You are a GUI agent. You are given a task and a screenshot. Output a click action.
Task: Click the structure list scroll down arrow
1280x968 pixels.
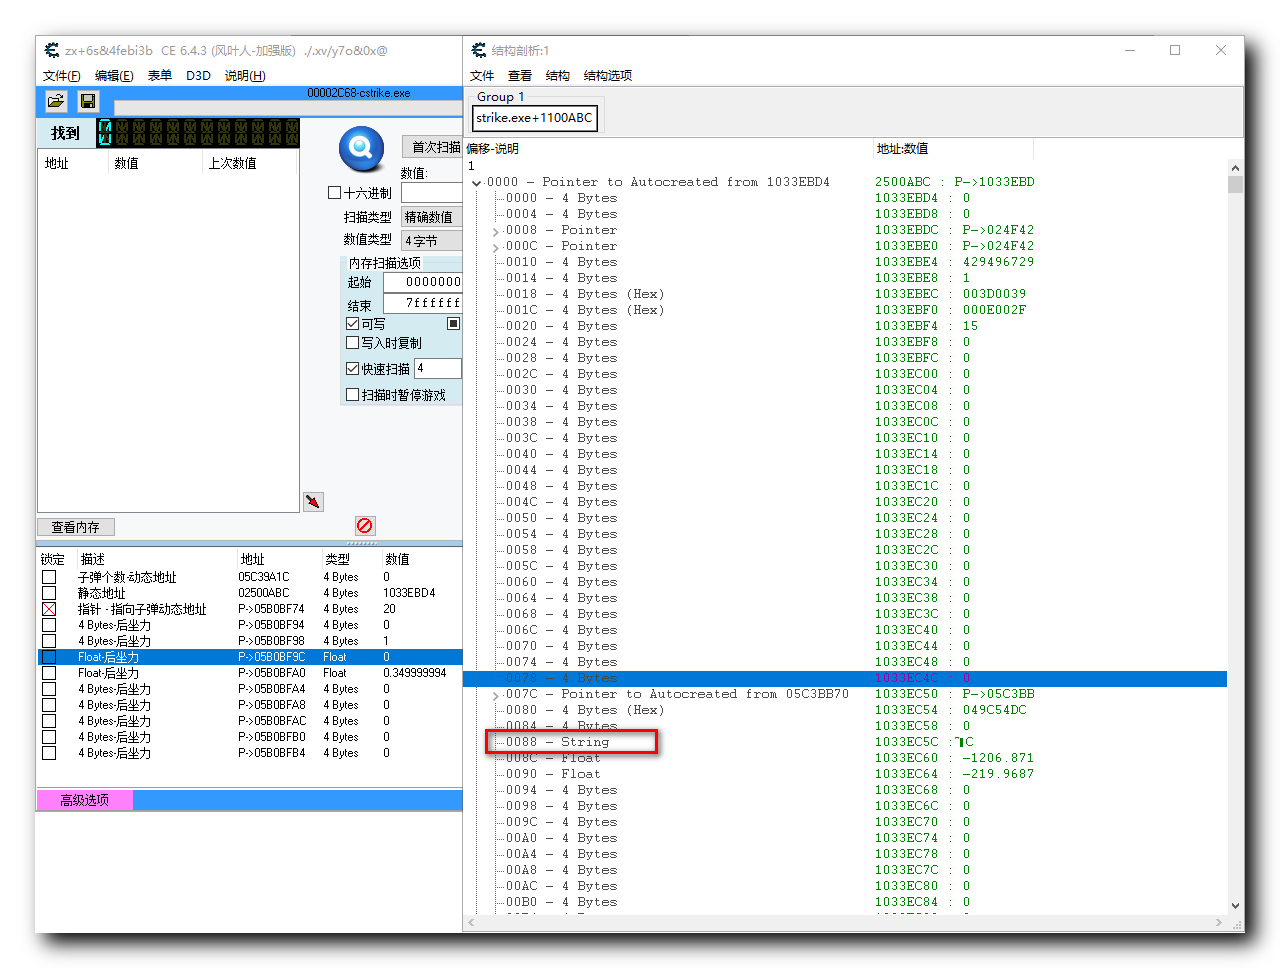pyautogui.click(x=1235, y=906)
